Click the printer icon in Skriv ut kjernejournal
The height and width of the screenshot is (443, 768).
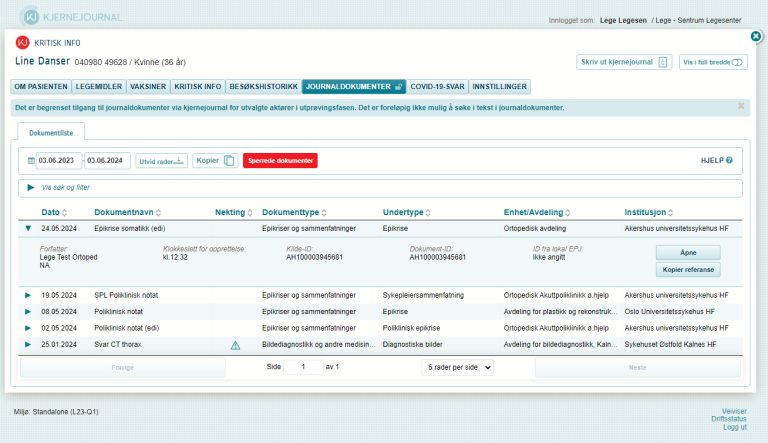click(x=663, y=62)
